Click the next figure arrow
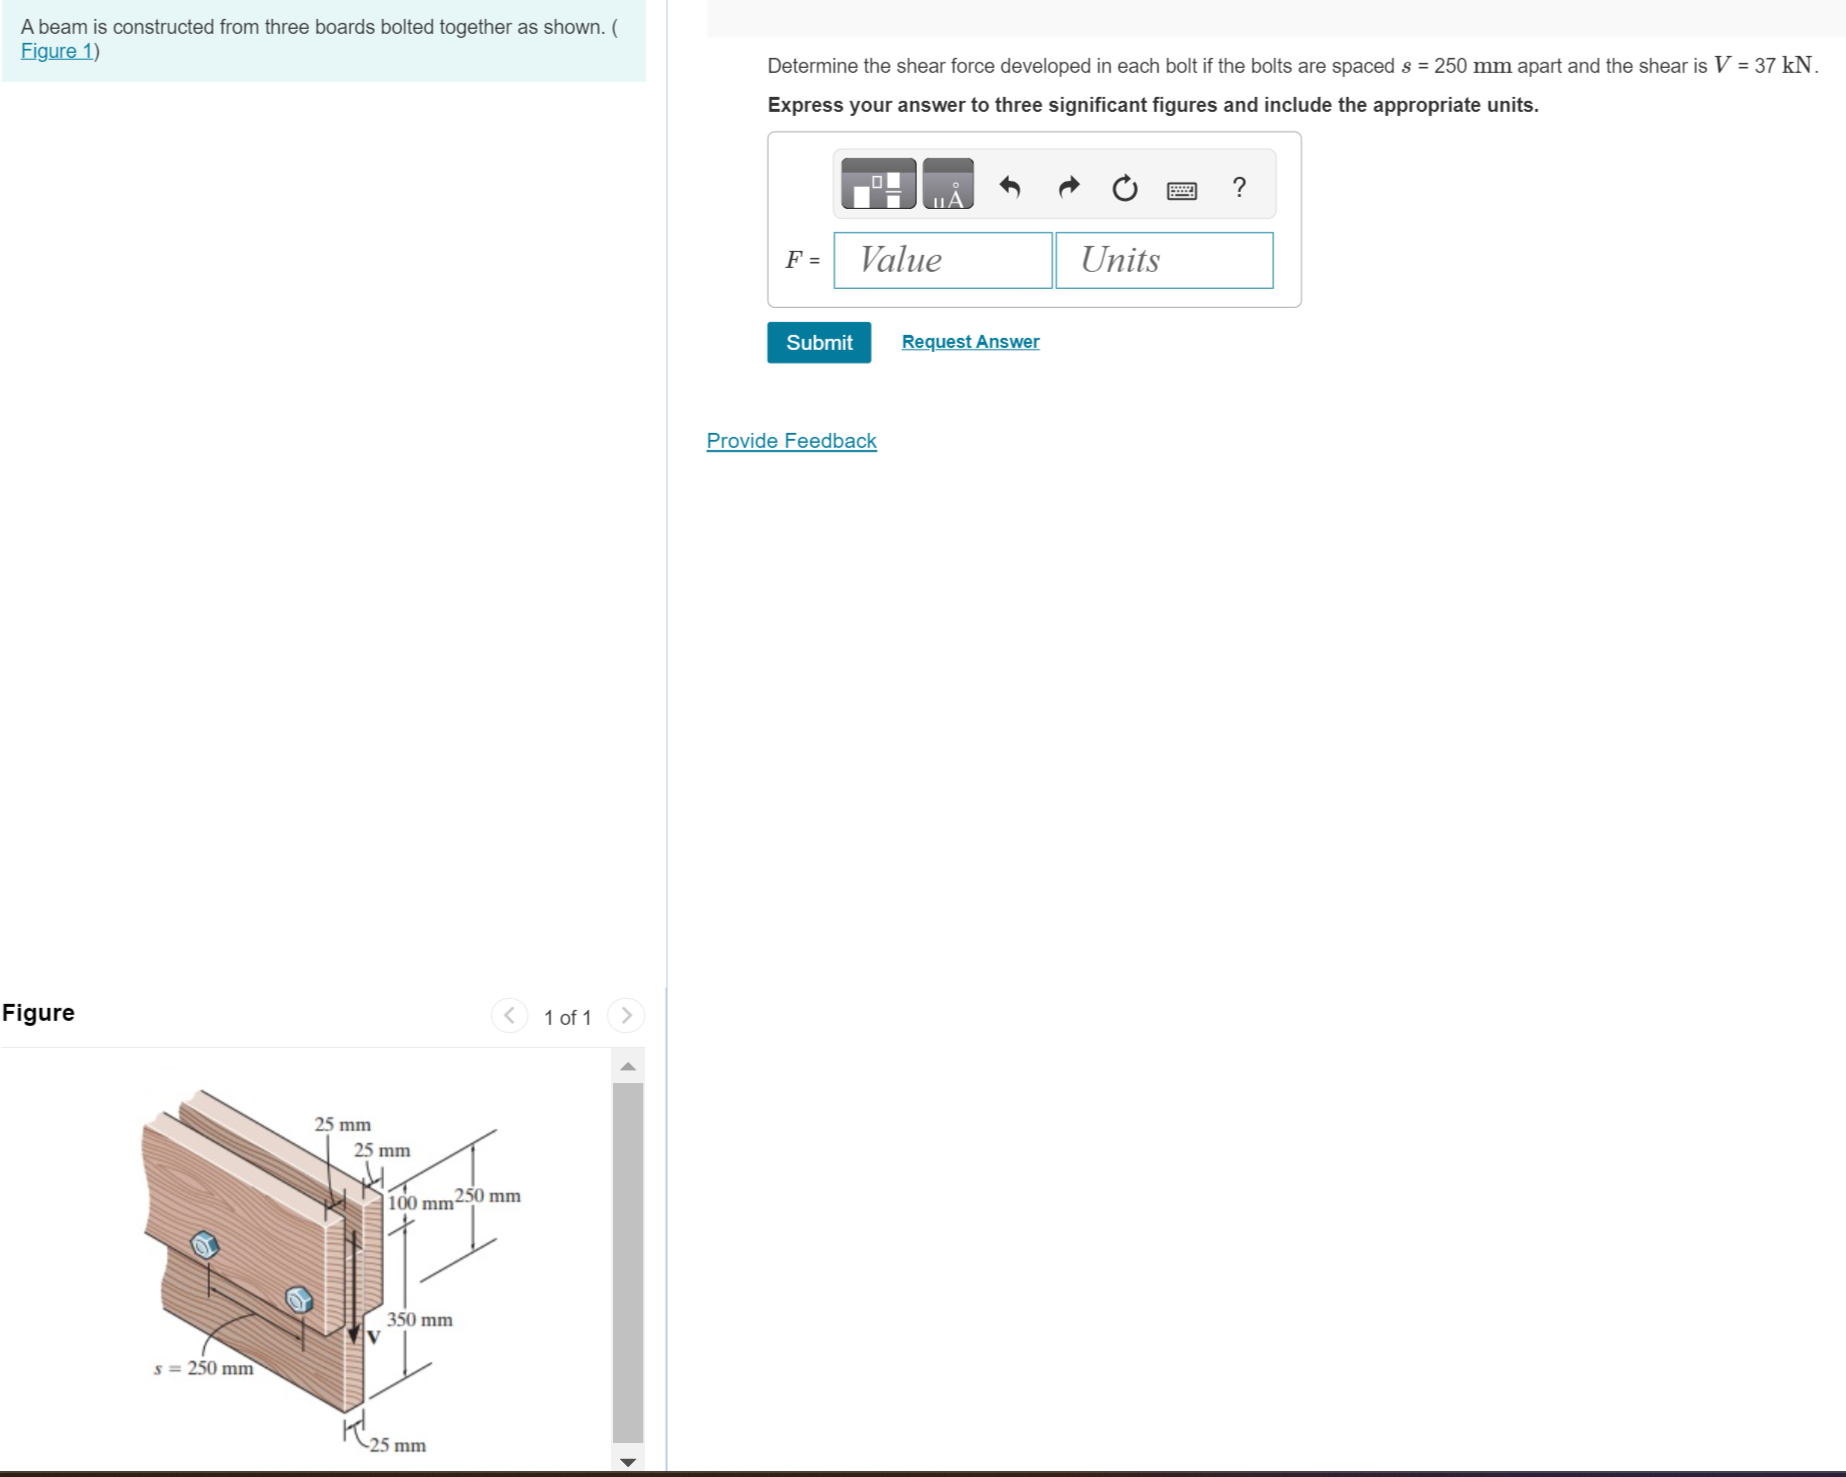Screen dimensions: 1846x1477 (x=627, y=1015)
